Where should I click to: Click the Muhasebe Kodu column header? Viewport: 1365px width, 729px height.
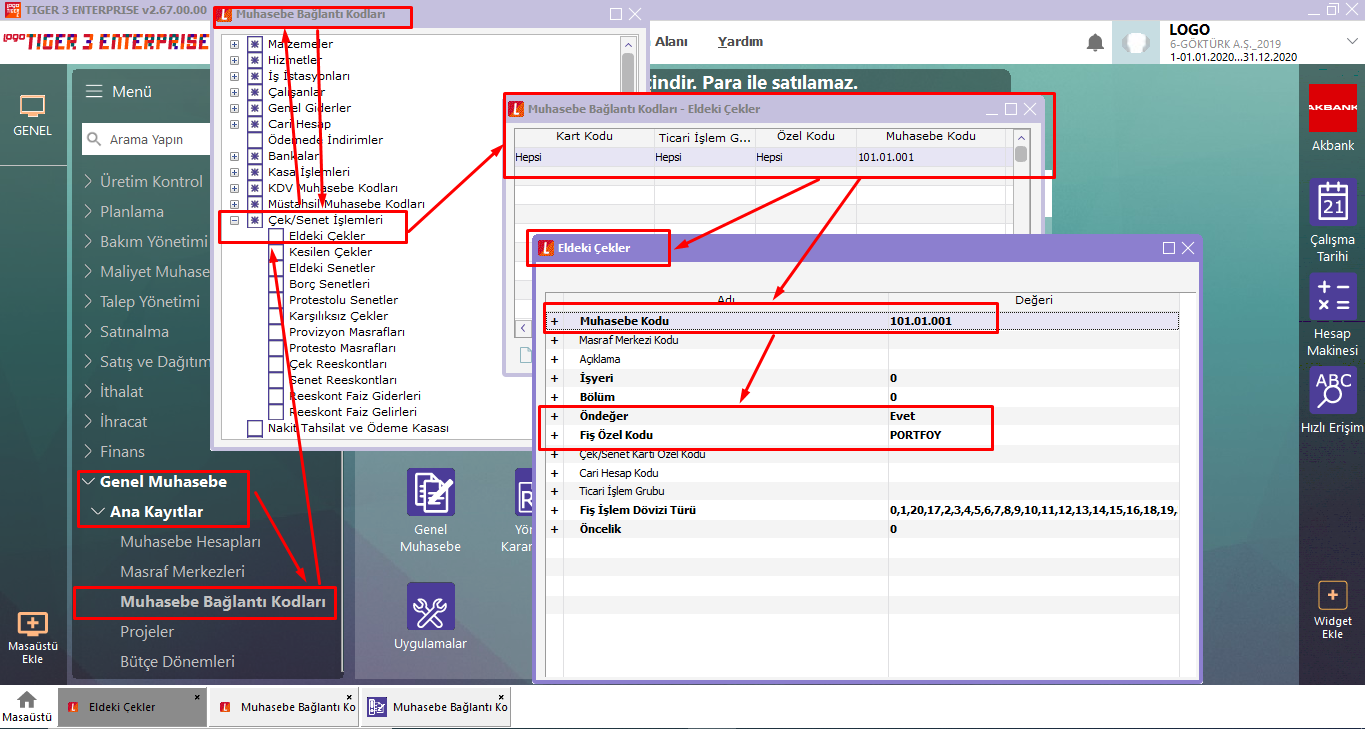(930, 137)
